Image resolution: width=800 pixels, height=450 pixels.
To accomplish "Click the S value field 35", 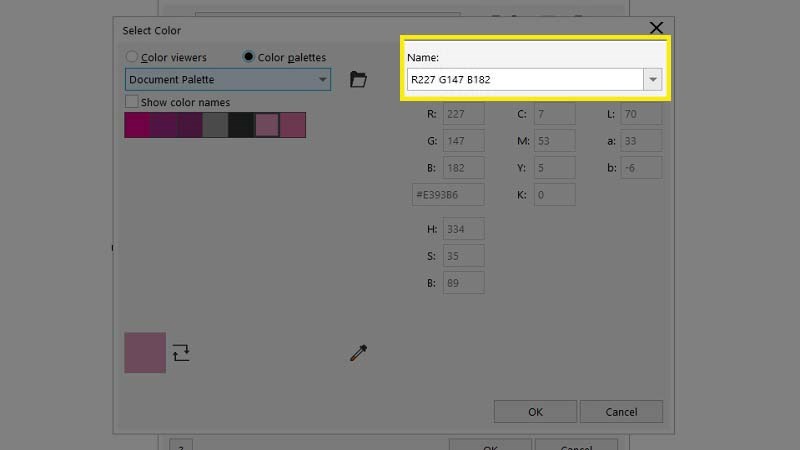I will click(463, 256).
